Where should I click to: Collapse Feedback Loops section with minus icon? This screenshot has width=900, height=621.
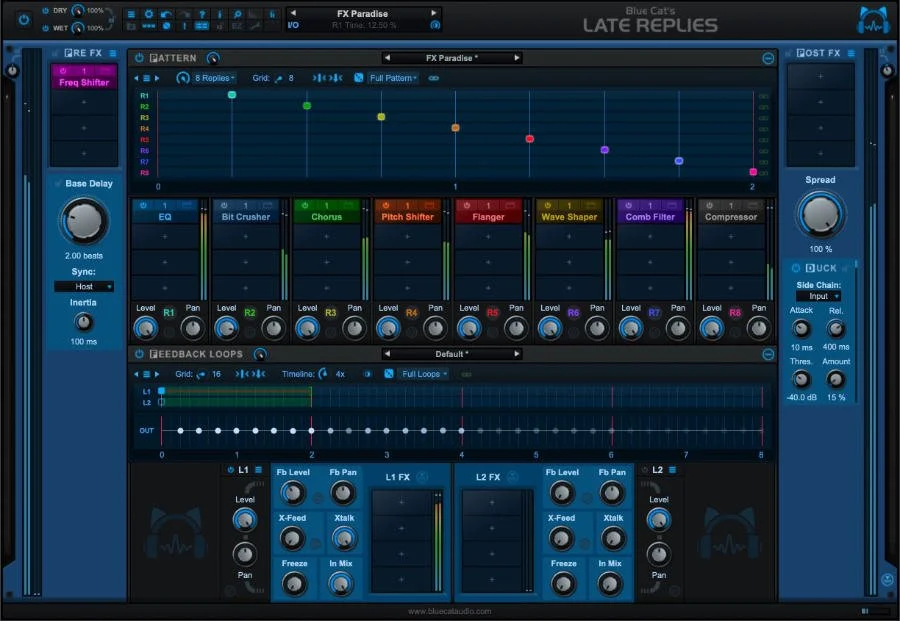768,355
